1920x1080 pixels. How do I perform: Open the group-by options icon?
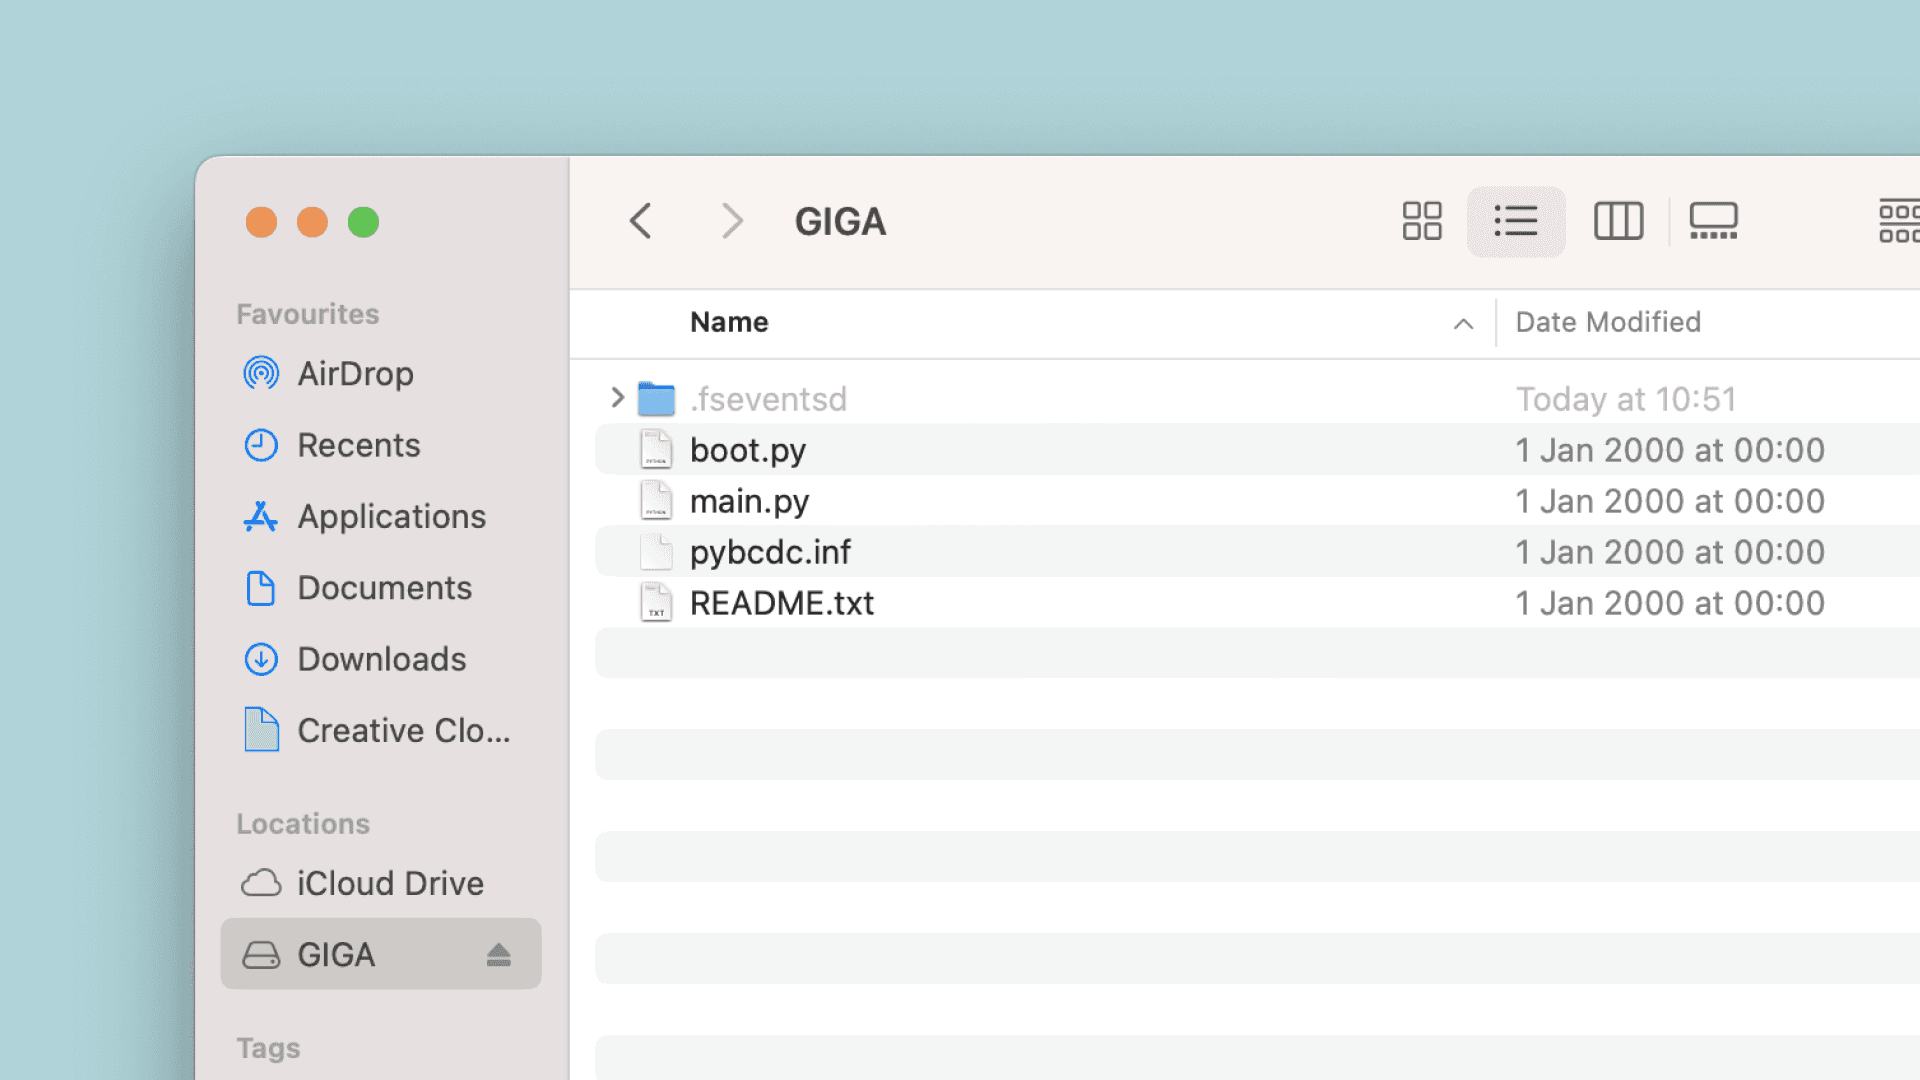click(1899, 221)
